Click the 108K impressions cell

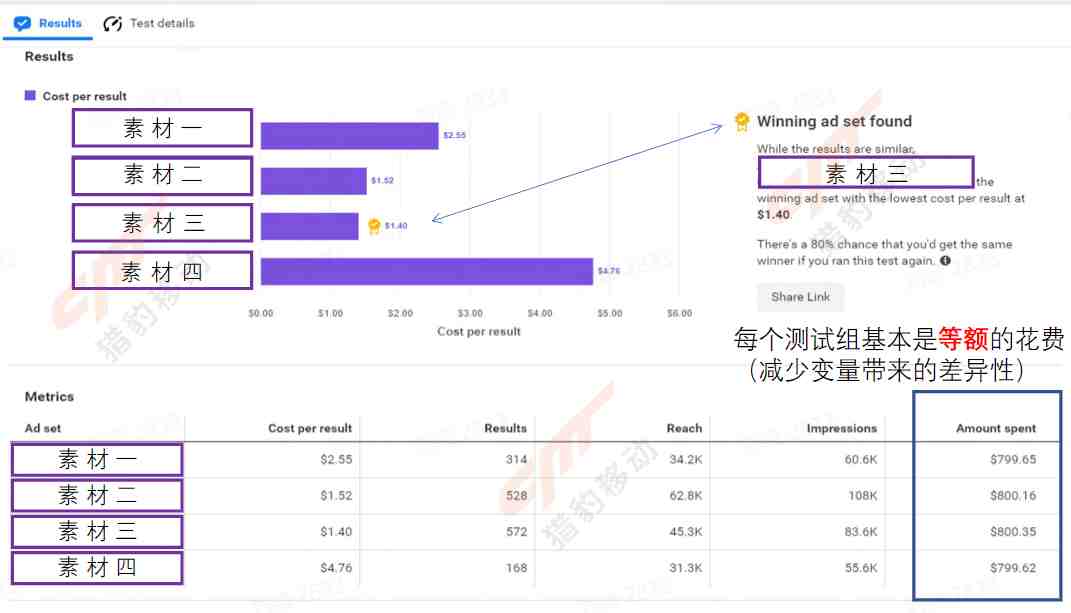point(863,495)
